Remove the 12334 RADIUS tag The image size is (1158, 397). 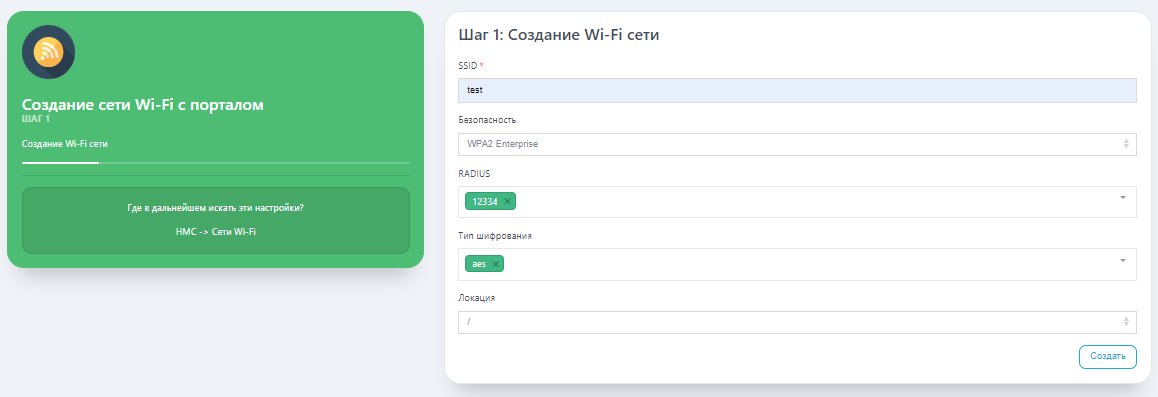click(x=507, y=201)
